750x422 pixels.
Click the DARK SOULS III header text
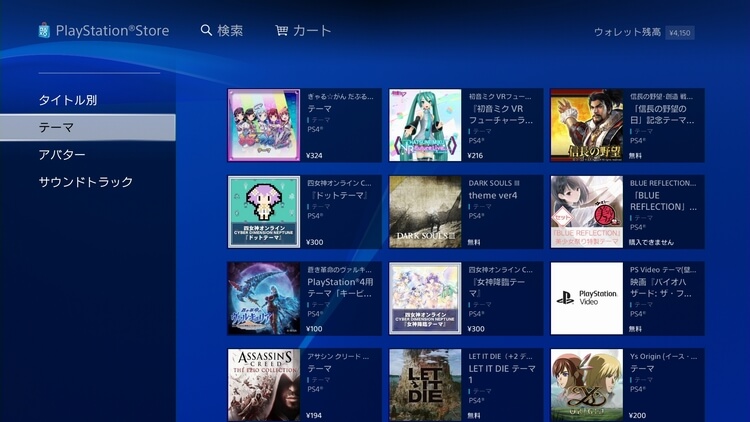click(x=494, y=183)
